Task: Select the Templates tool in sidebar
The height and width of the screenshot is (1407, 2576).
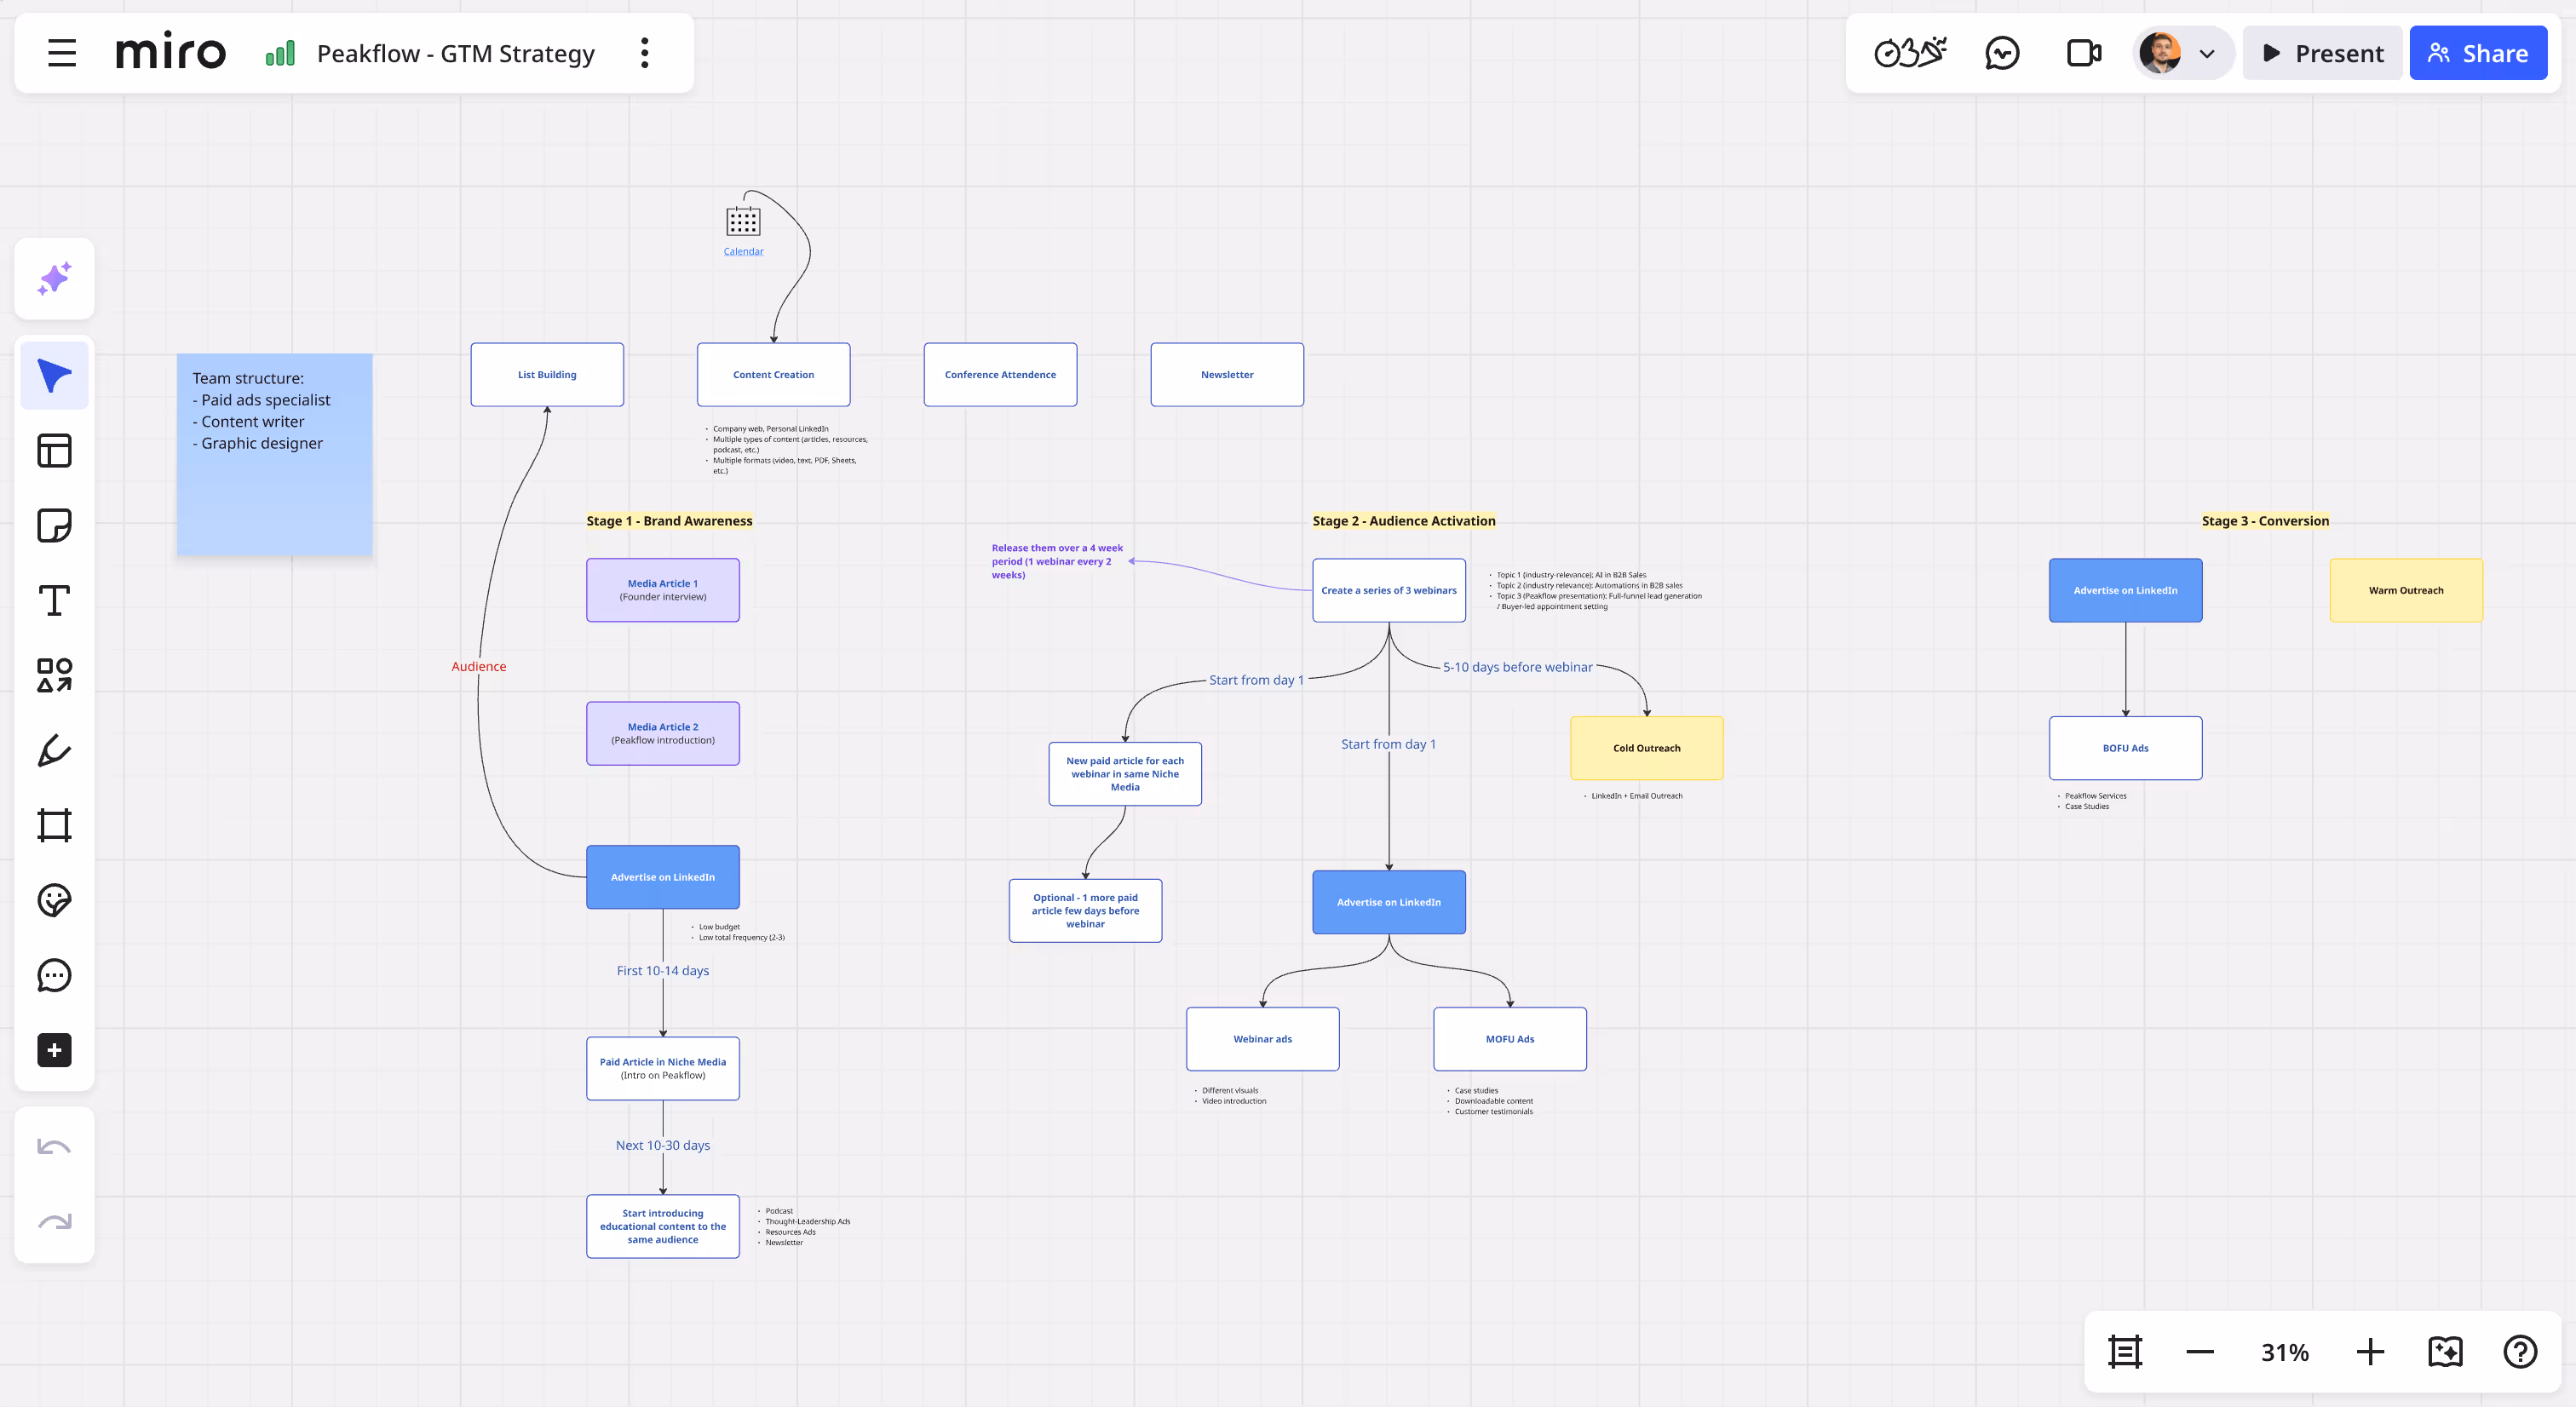Action: [54, 451]
